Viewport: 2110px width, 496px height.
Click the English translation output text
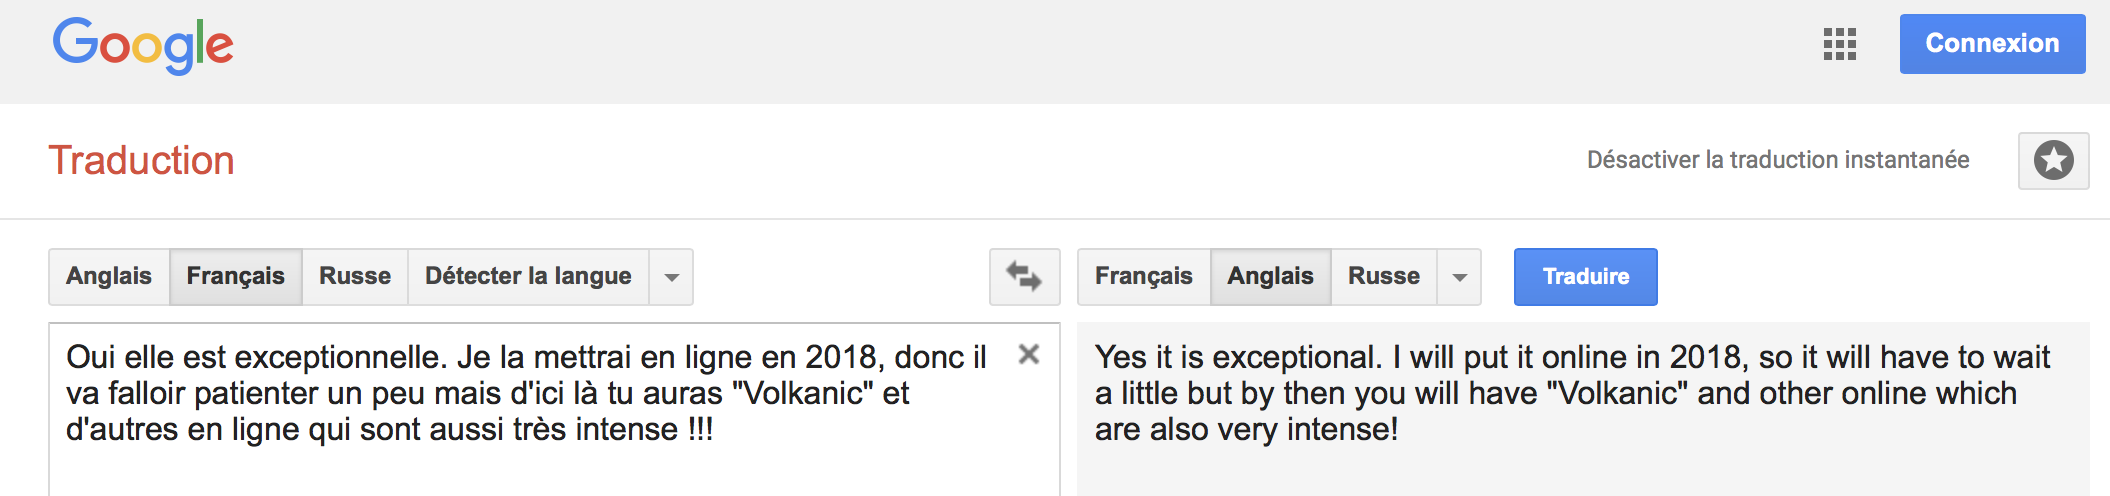pos(1570,394)
